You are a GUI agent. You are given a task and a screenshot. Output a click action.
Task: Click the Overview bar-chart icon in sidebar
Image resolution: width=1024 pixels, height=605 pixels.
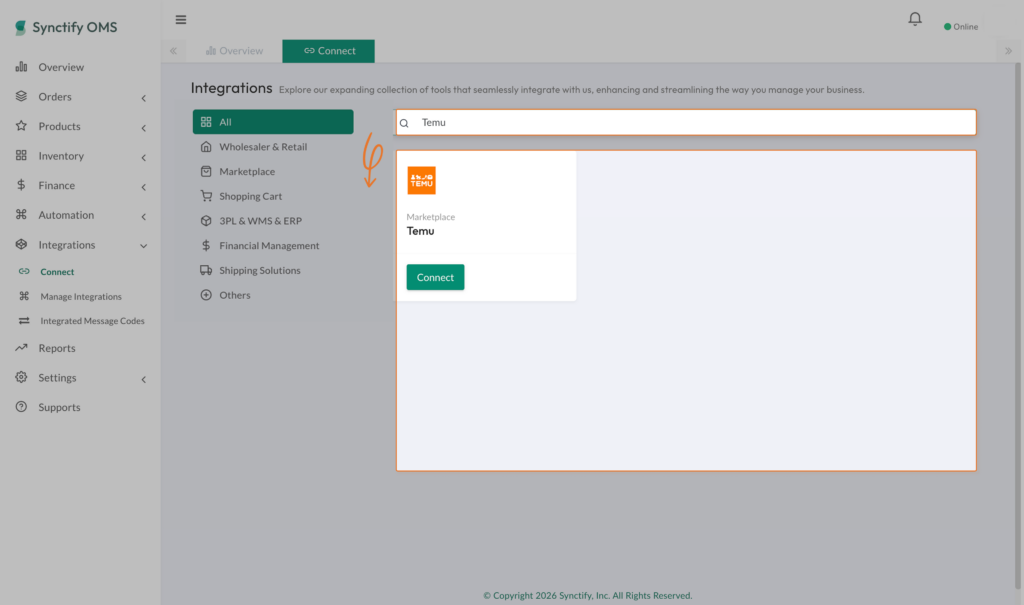click(22, 67)
